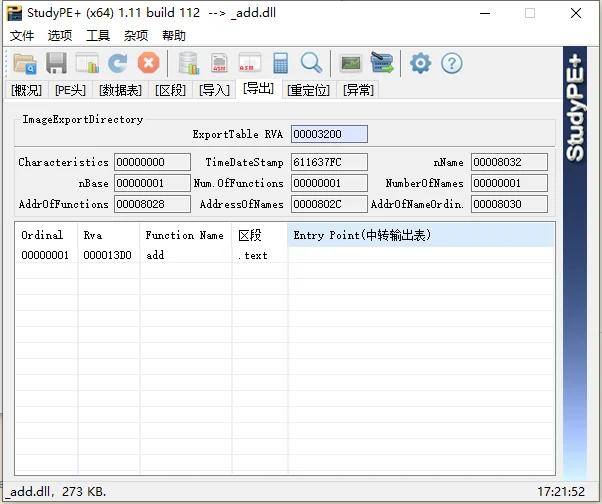Click the question mark help icon
The height and width of the screenshot is (504, 602).
pos(452,63)
